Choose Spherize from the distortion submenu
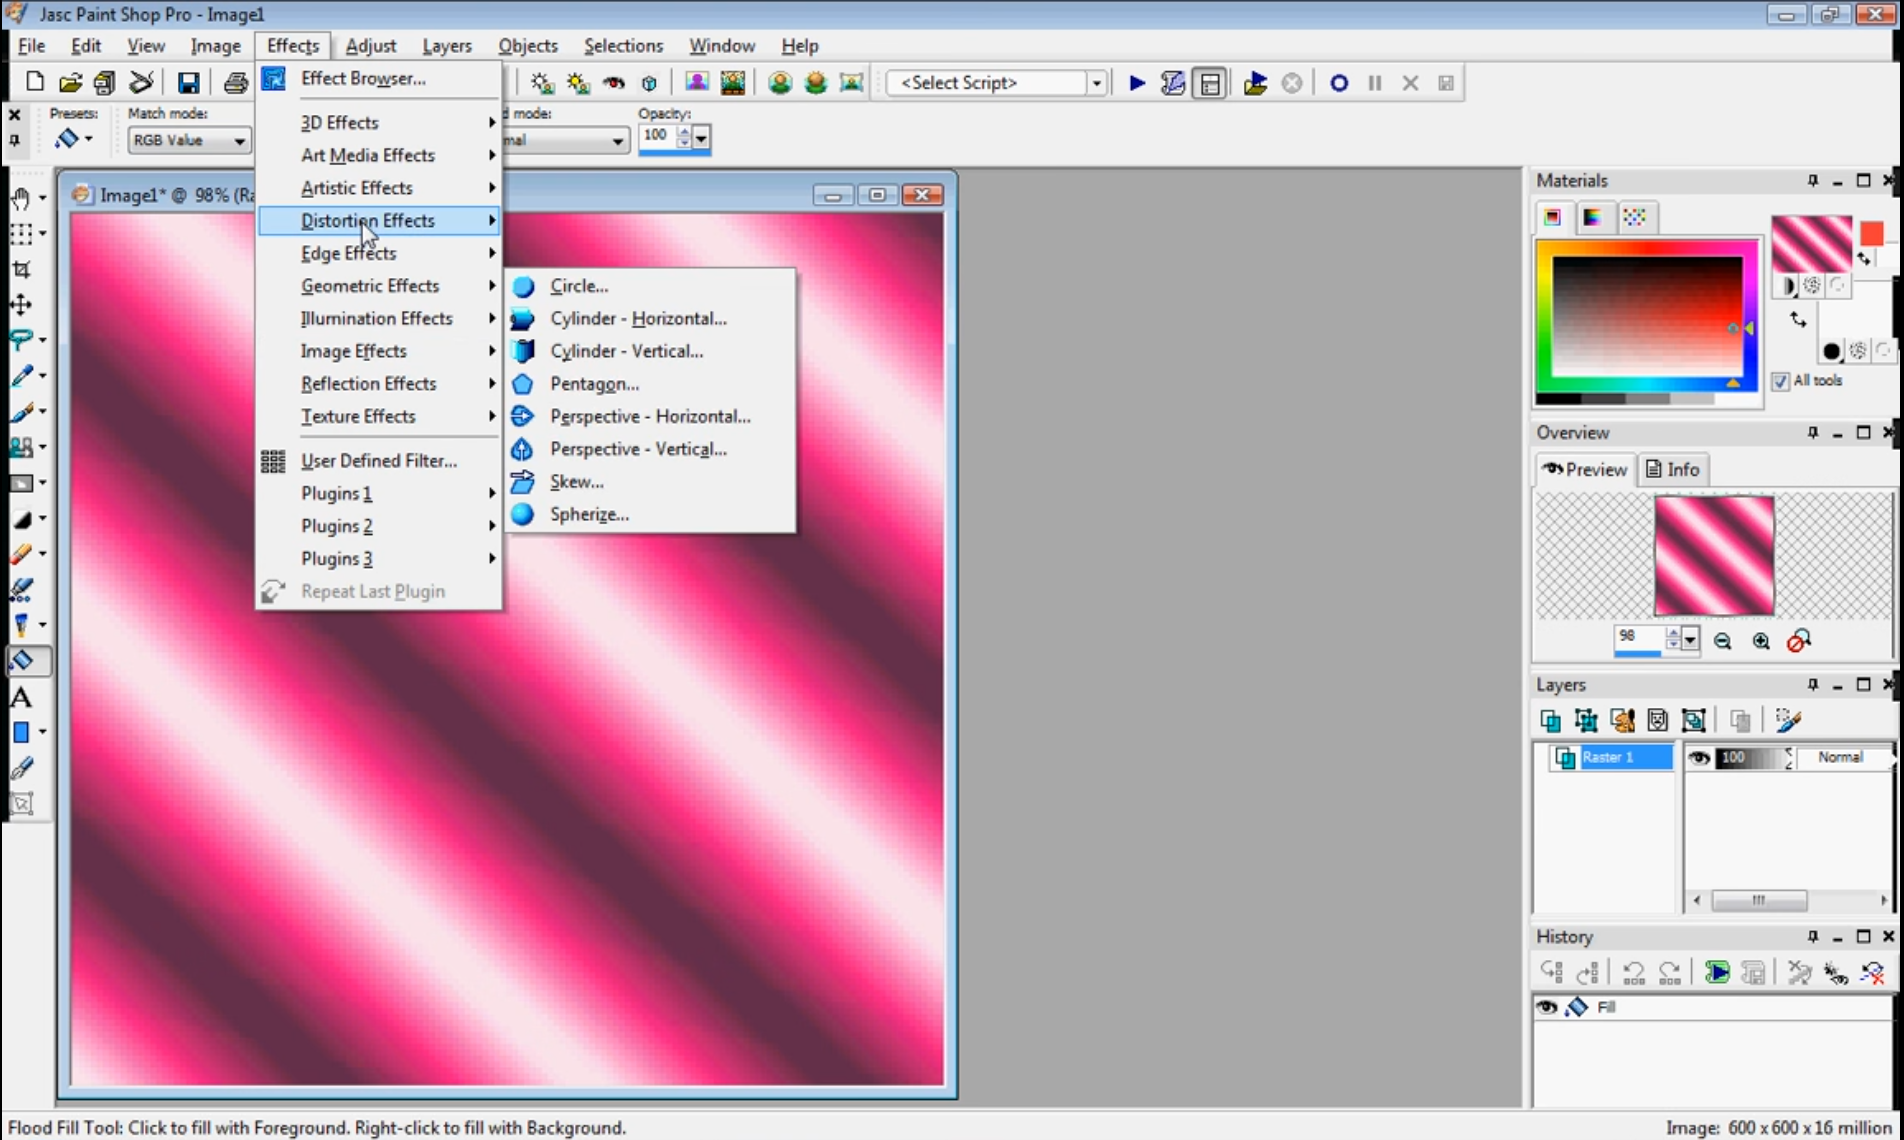Viewport: 1904px width, 1140px height. pyautogui.click(x=589, y=514)
